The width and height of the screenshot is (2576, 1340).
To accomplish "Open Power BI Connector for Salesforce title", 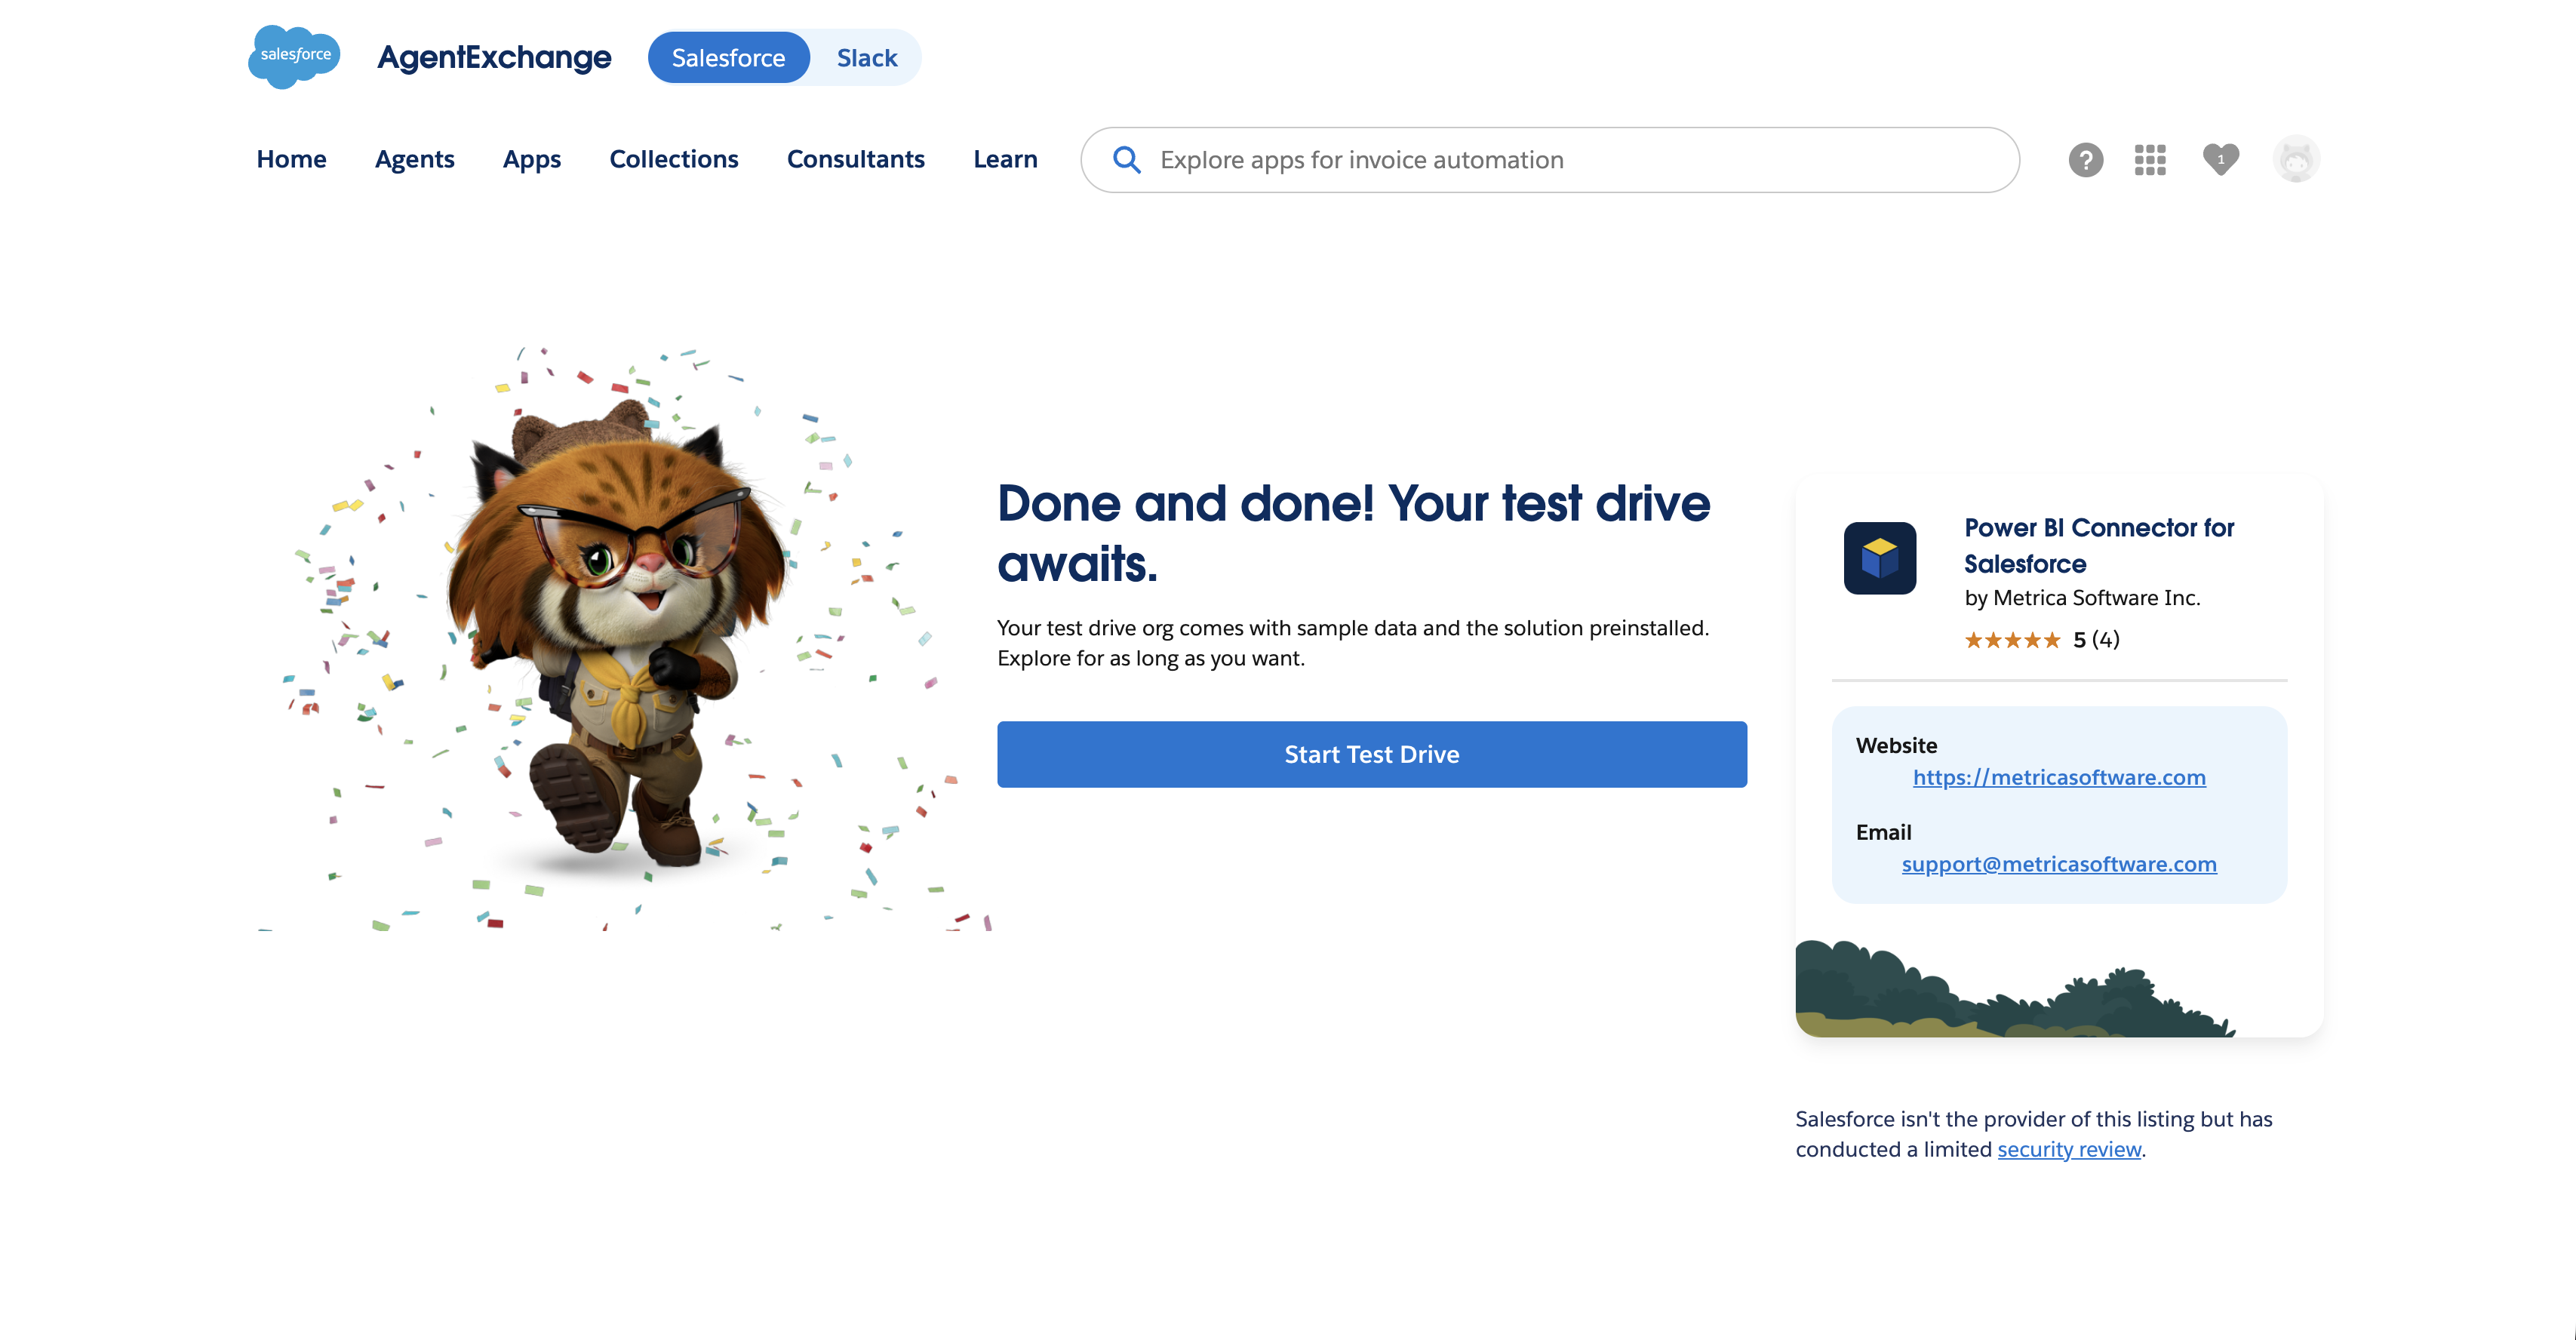I will click(2098, 545).
